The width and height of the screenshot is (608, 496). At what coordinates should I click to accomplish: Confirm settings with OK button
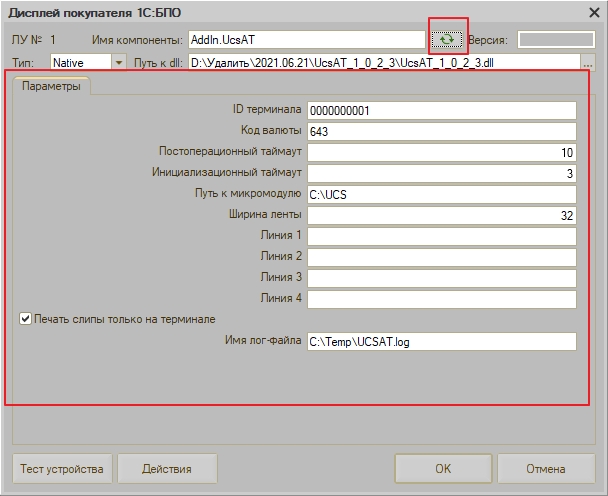click(442, 468)
